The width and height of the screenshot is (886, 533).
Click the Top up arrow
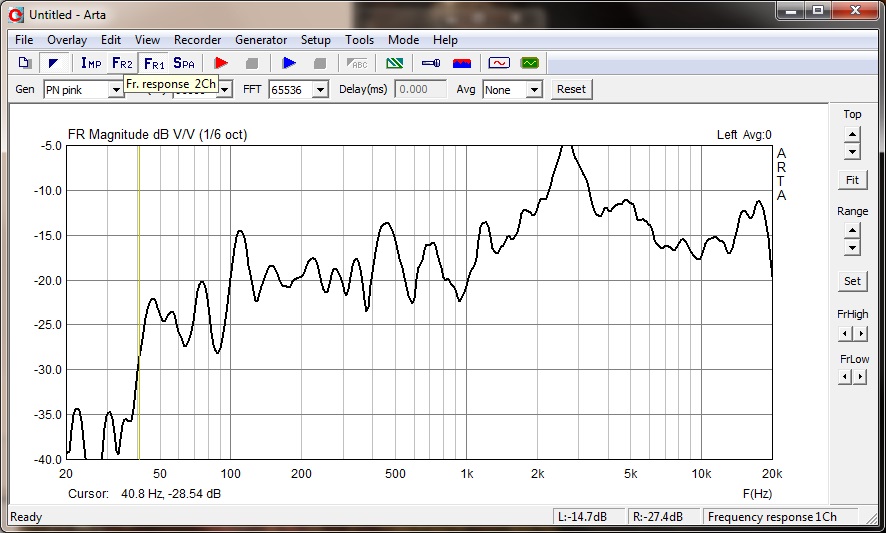click(852, 135)
